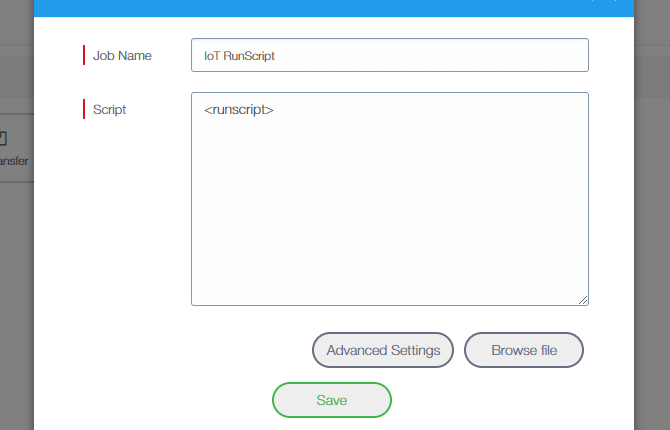
Task: Save the IoT RunScript job
Action: pyautogui.click(x=332, y=400)
